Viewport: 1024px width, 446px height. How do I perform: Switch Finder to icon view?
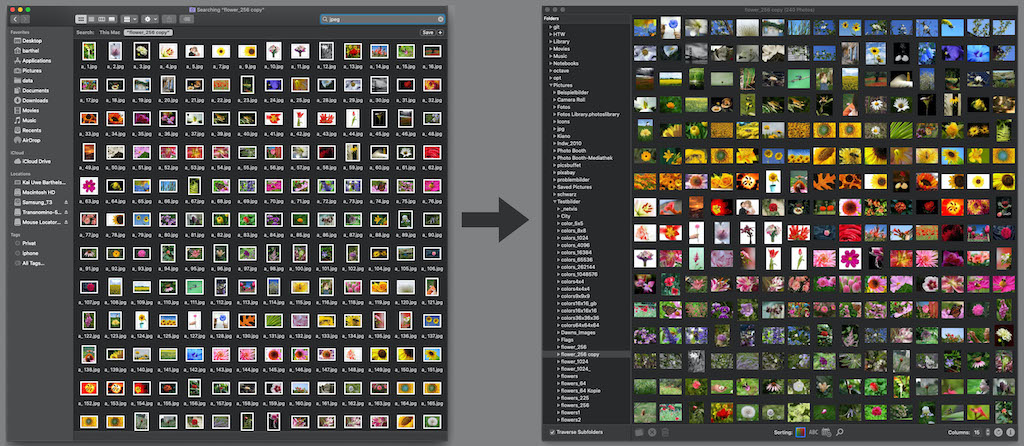pyautogui.click(x=80, y=20)
